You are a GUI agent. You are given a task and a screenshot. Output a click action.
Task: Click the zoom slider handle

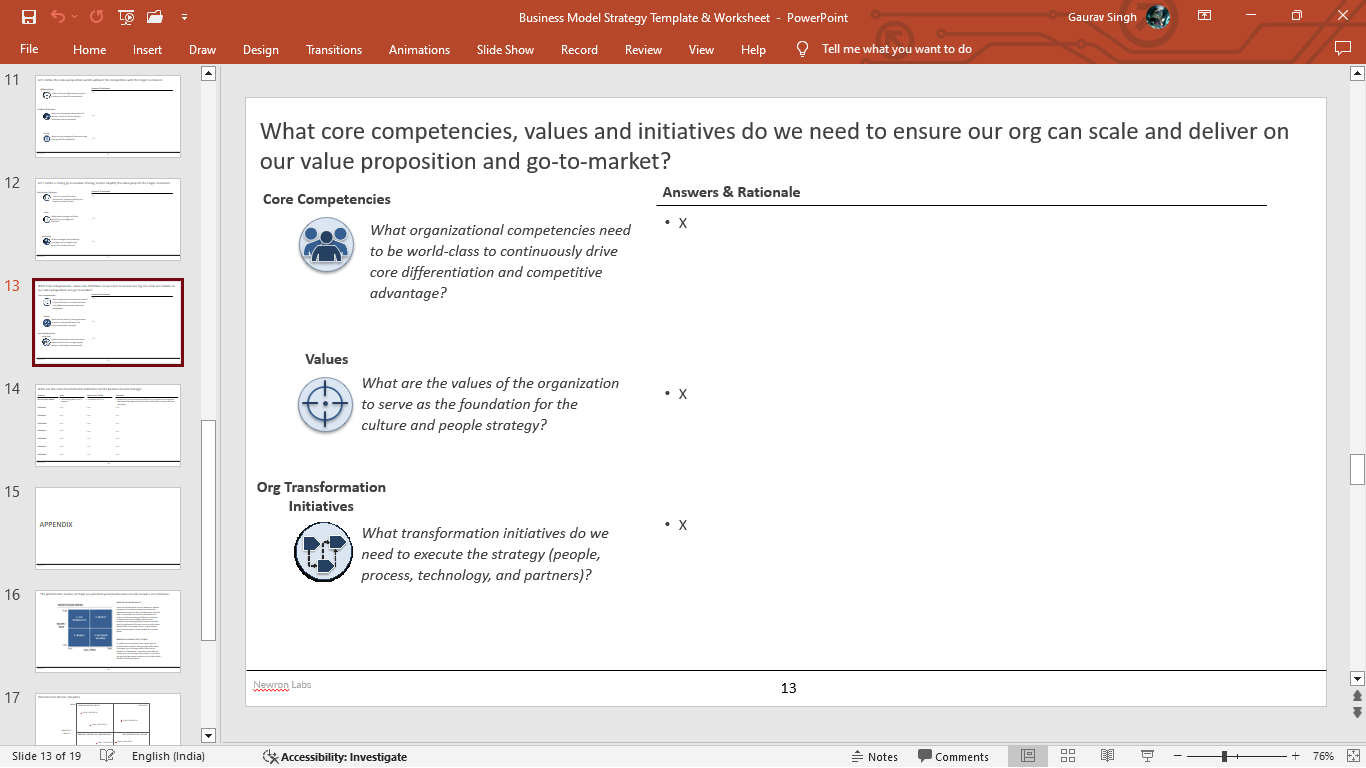[x=1225, y=757]
